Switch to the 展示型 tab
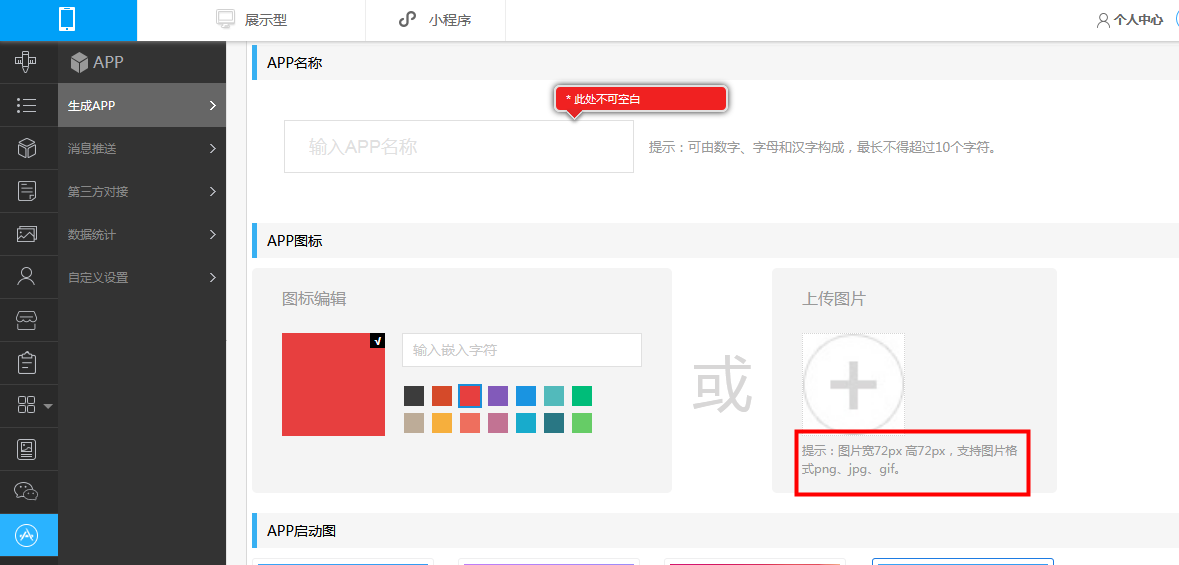 pos(251,20)
